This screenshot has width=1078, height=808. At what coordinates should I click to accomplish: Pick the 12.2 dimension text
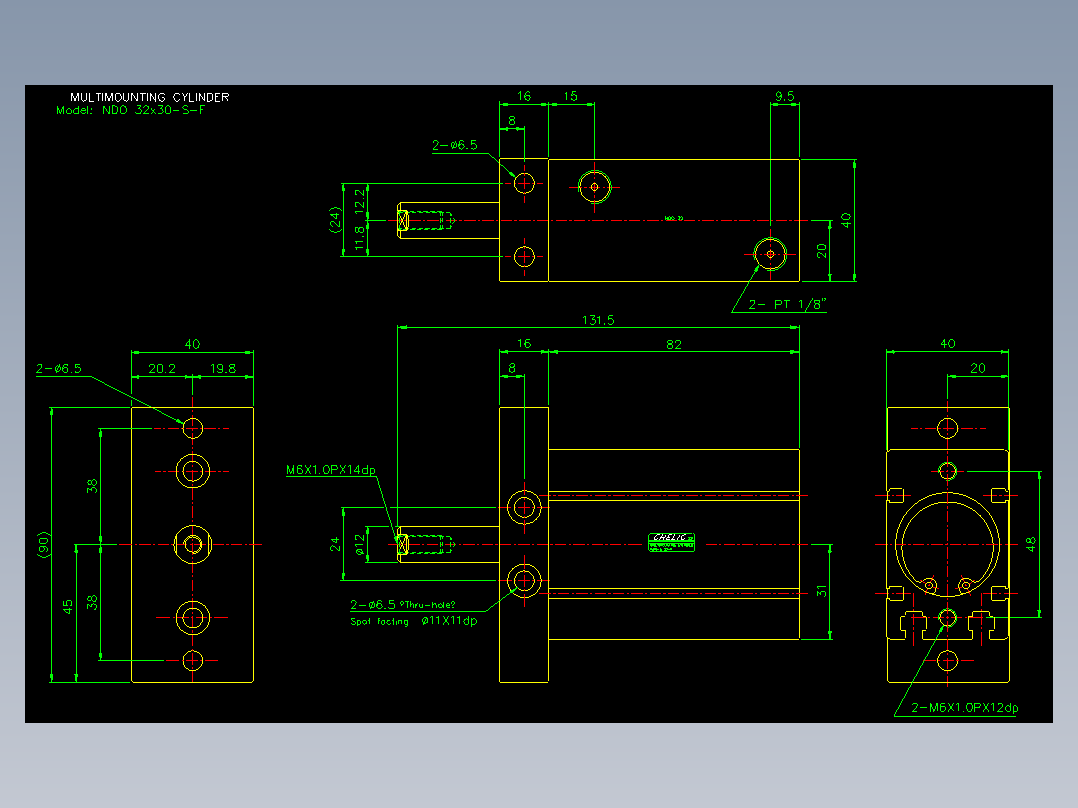360,201
